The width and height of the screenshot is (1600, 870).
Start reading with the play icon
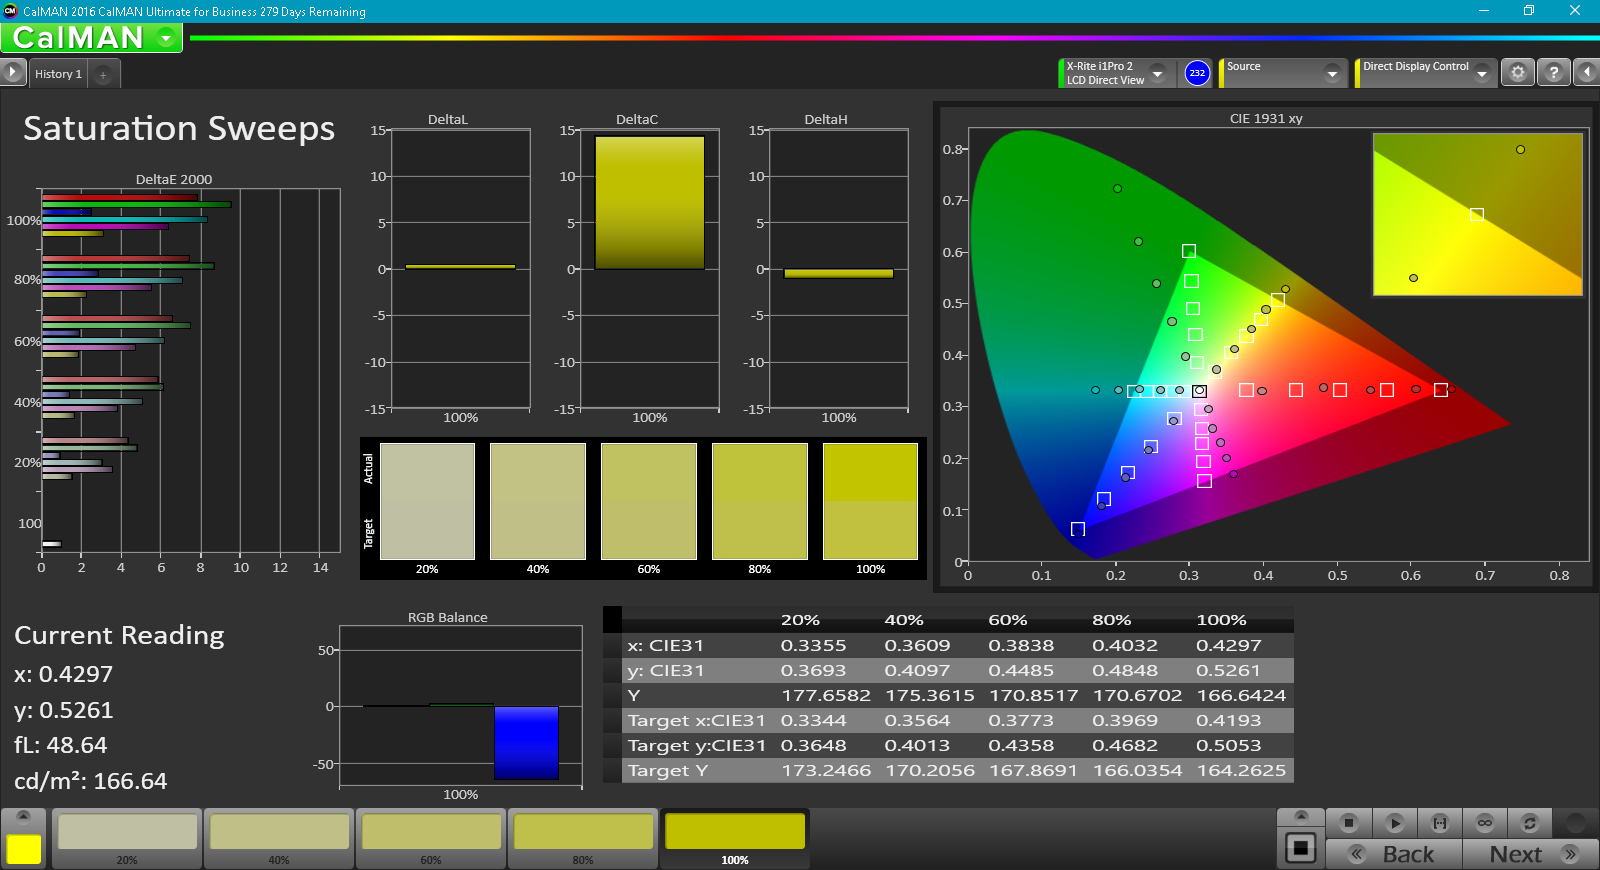coord(1394,823)
